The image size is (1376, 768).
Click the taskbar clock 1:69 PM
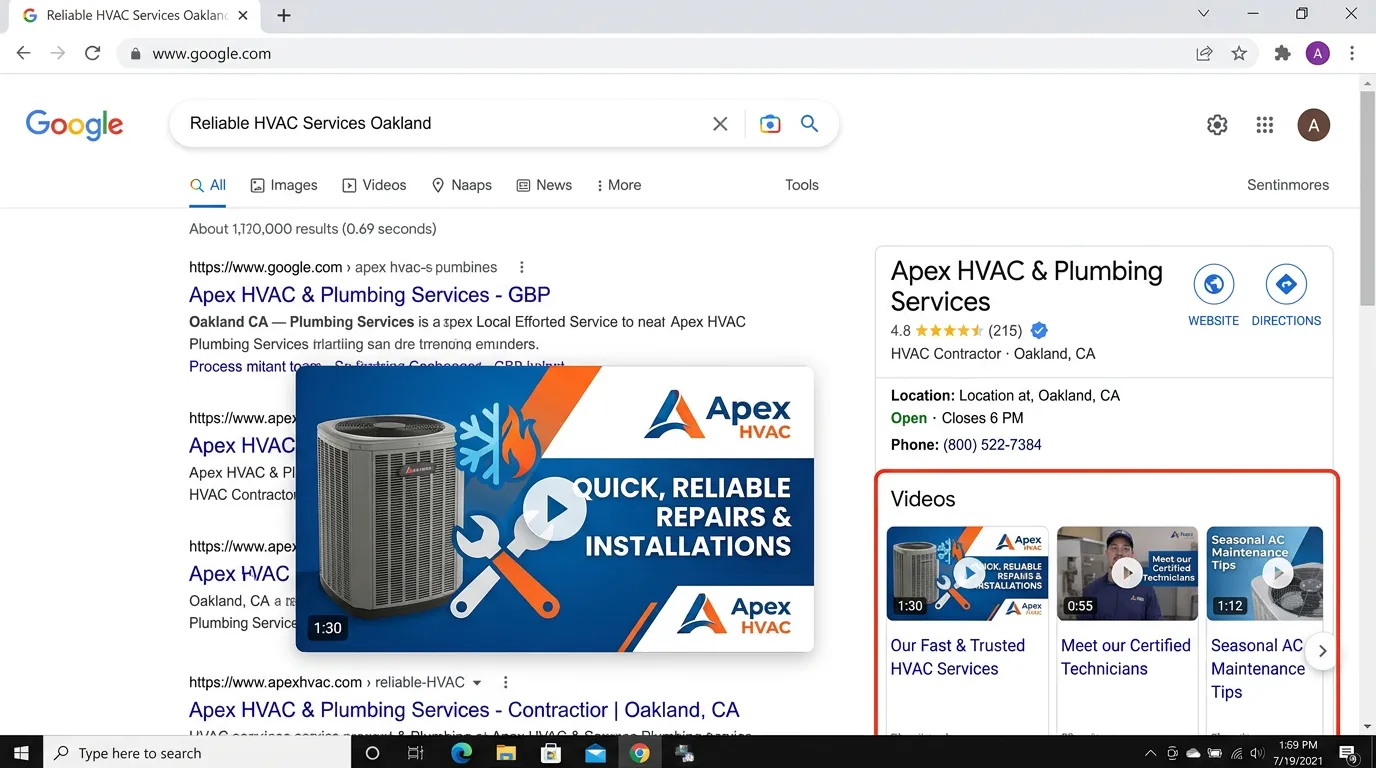coord(1299,753)
